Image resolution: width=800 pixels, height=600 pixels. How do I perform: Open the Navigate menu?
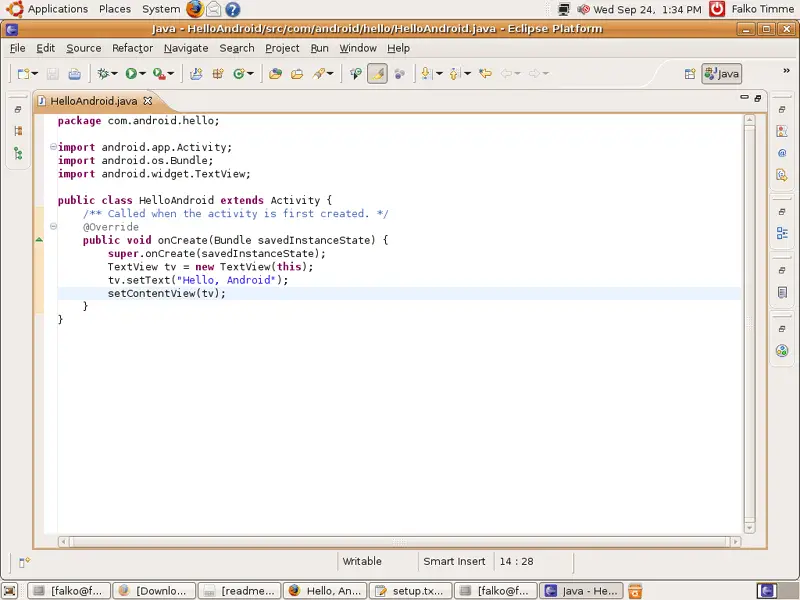[x=186, y=48]
